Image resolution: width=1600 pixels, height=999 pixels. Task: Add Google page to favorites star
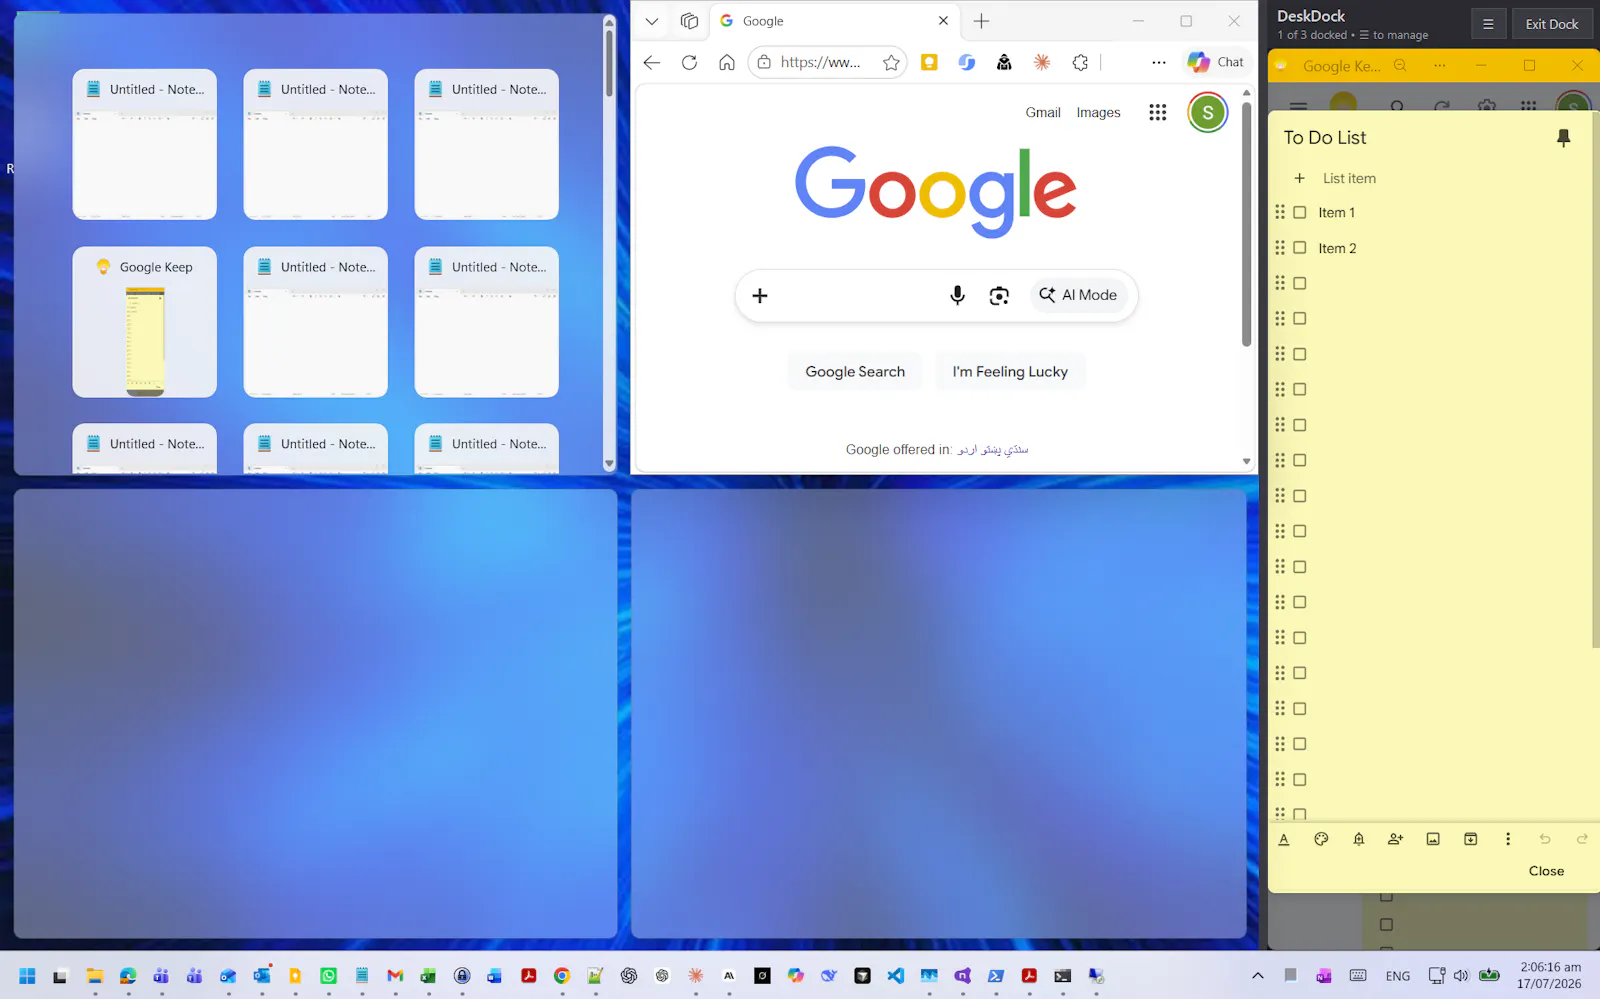pos(891,62)
